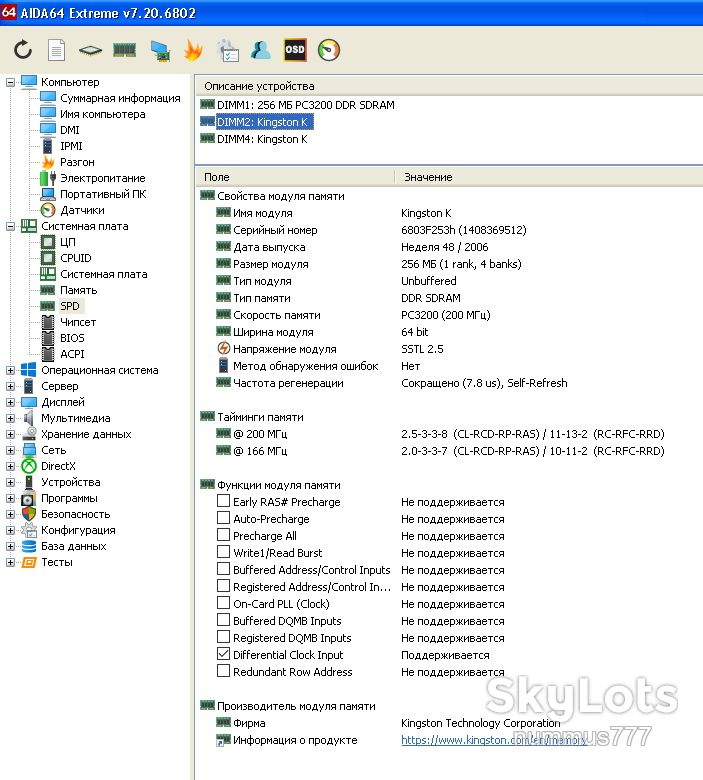Expand the Операционная система node

coord(10,371)
